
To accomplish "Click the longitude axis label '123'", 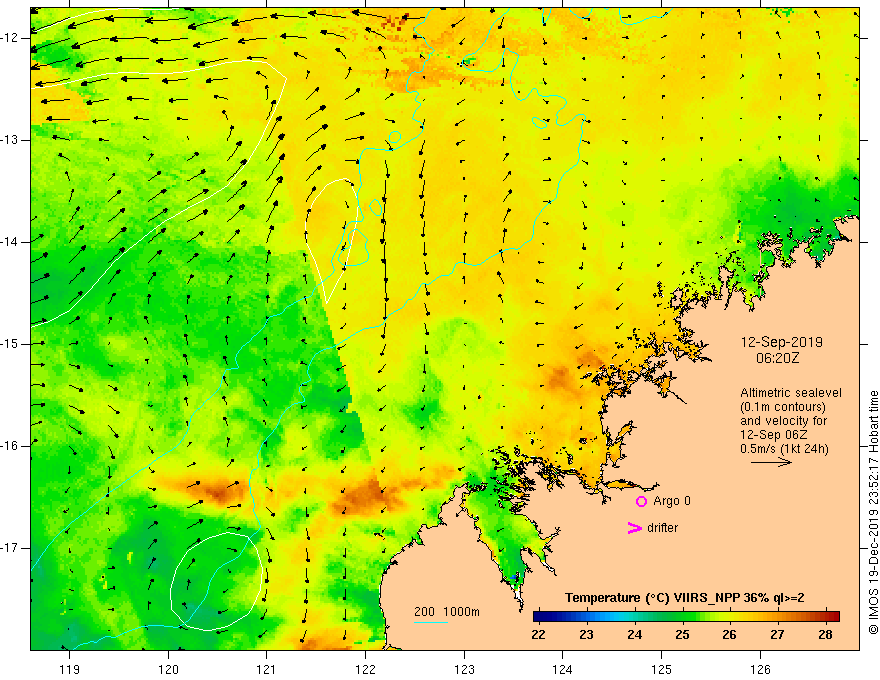I will coord(464,669).
